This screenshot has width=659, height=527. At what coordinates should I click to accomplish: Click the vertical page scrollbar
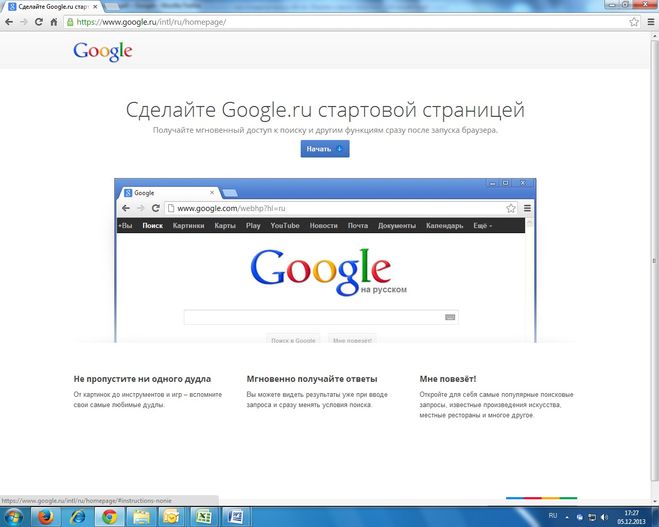click(654, 261)
